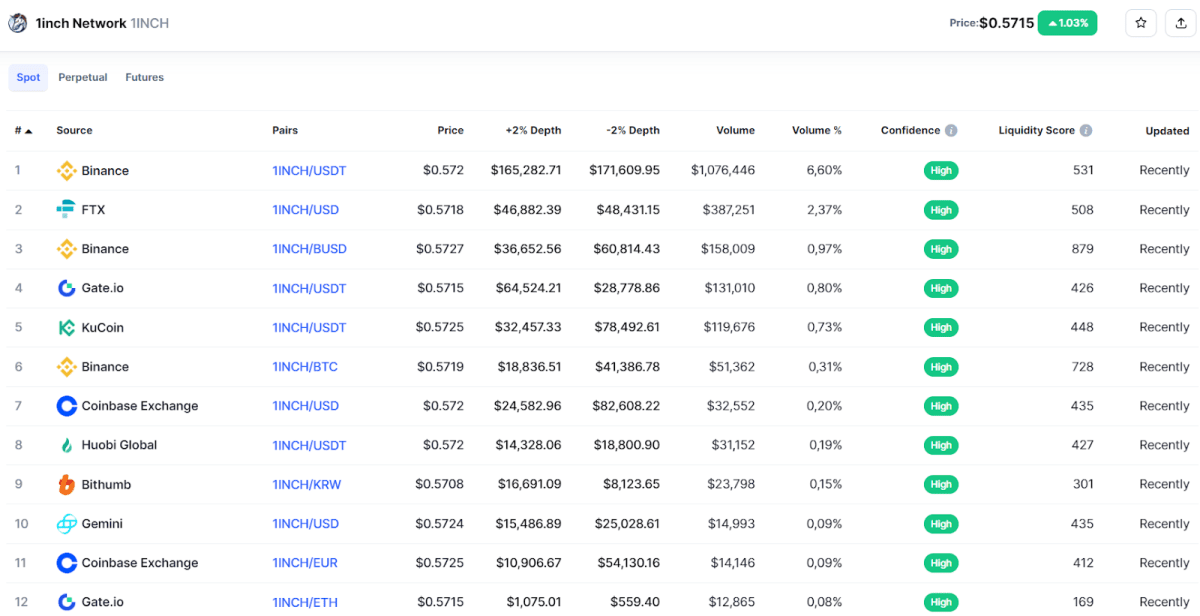Click the 1inch Network logo icon
Screen dimensions: 1200x616
[18, 23]
